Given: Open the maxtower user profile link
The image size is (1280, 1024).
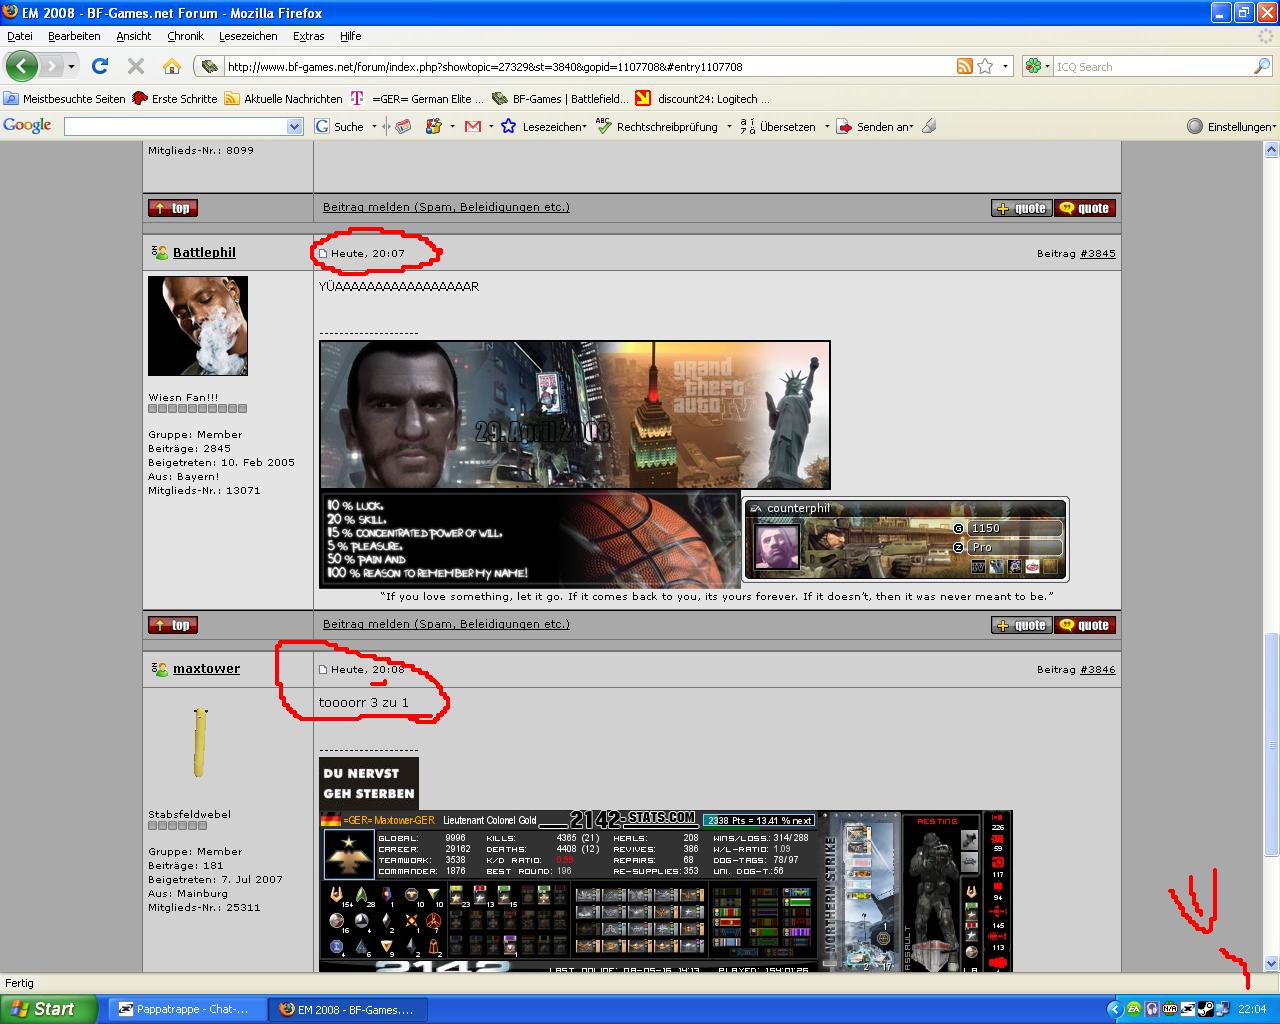Looking at the screenshot, I should (x=206, y=668).
